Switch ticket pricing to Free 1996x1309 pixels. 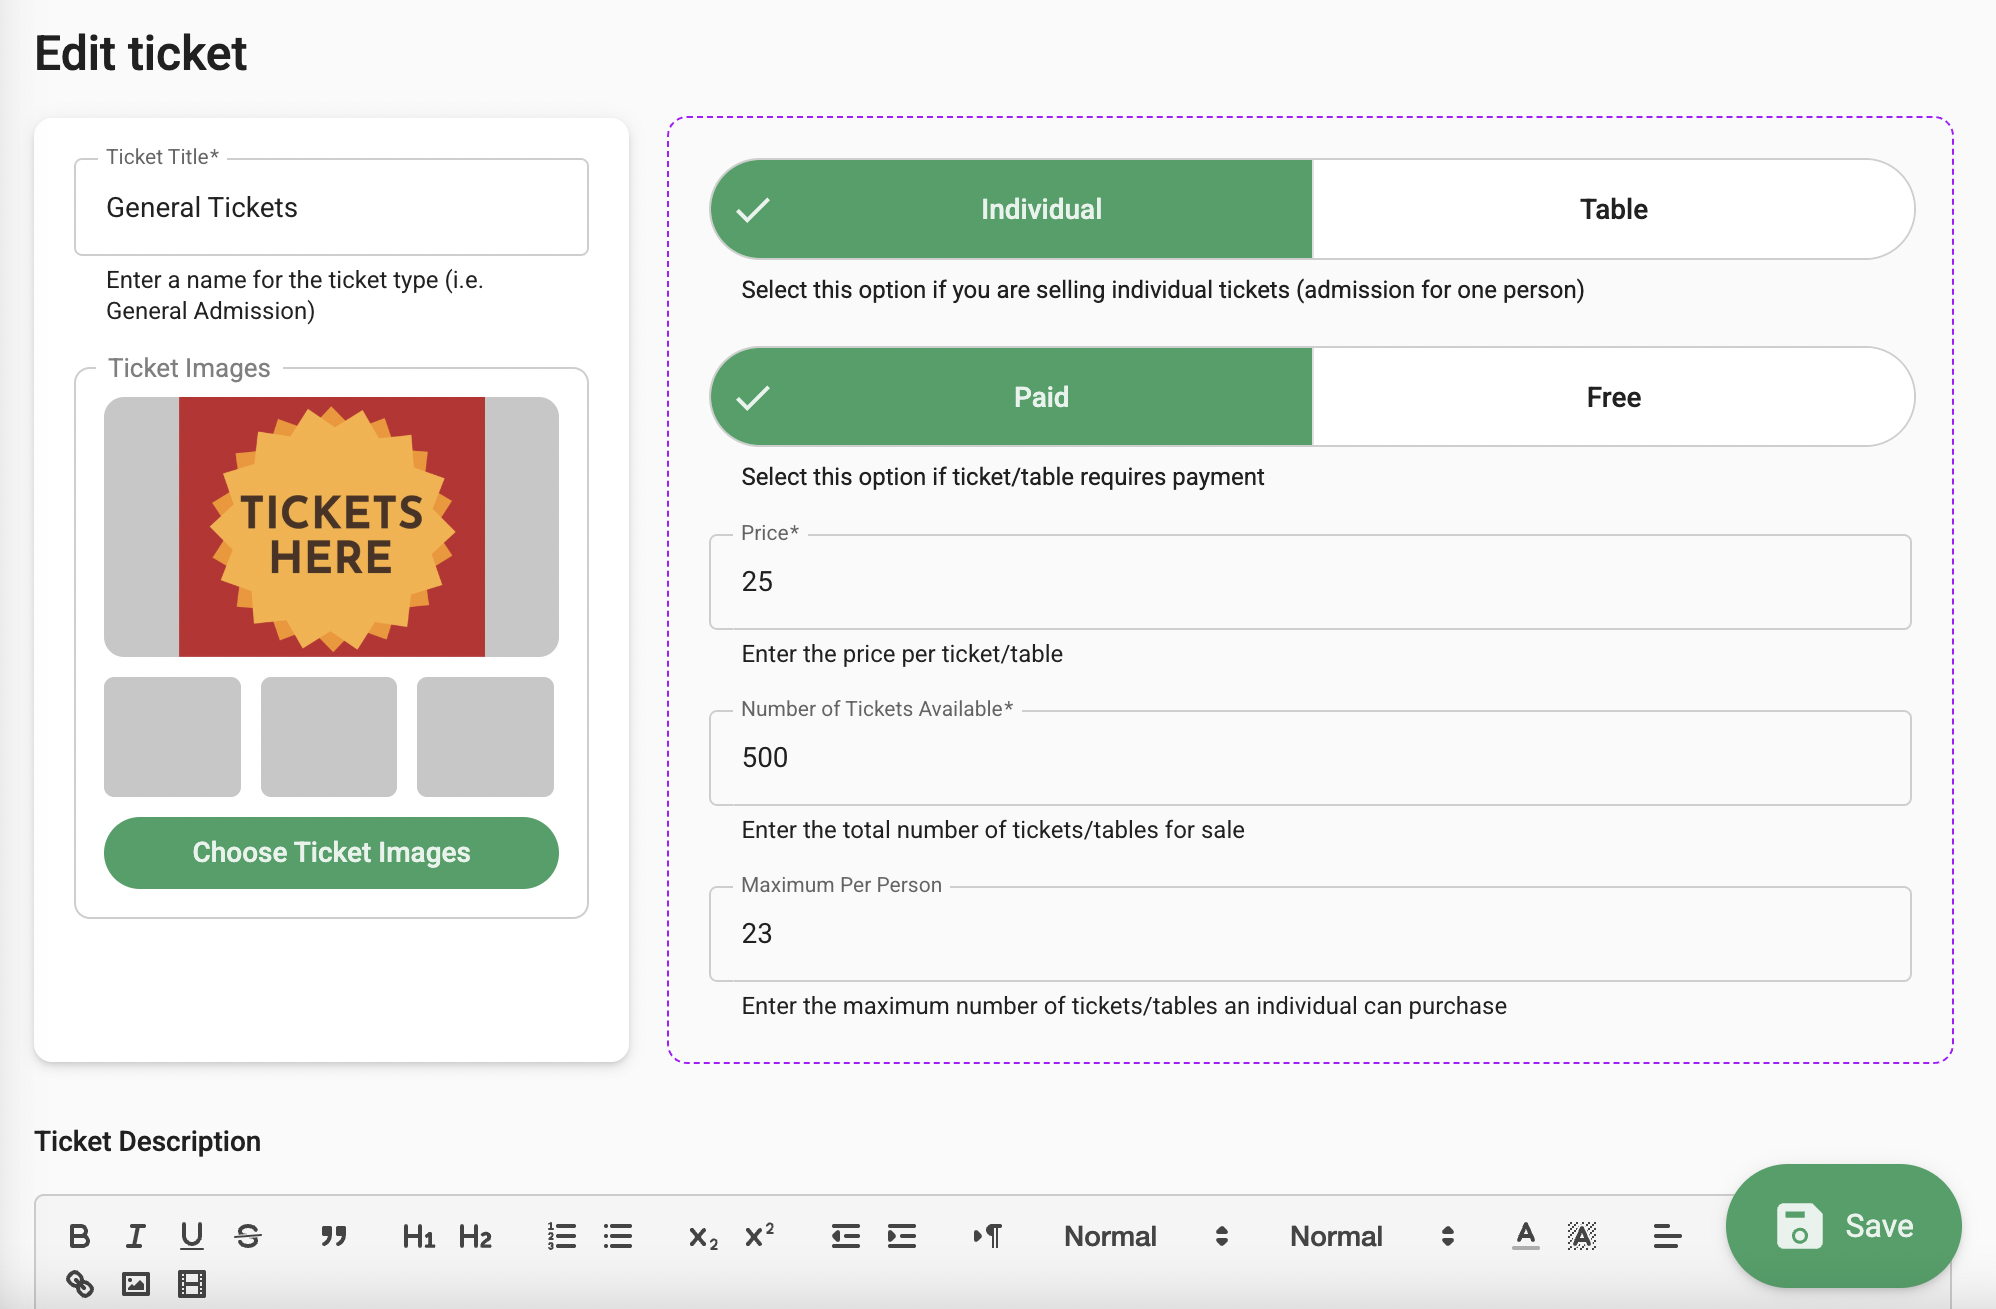click(1612, 397)
